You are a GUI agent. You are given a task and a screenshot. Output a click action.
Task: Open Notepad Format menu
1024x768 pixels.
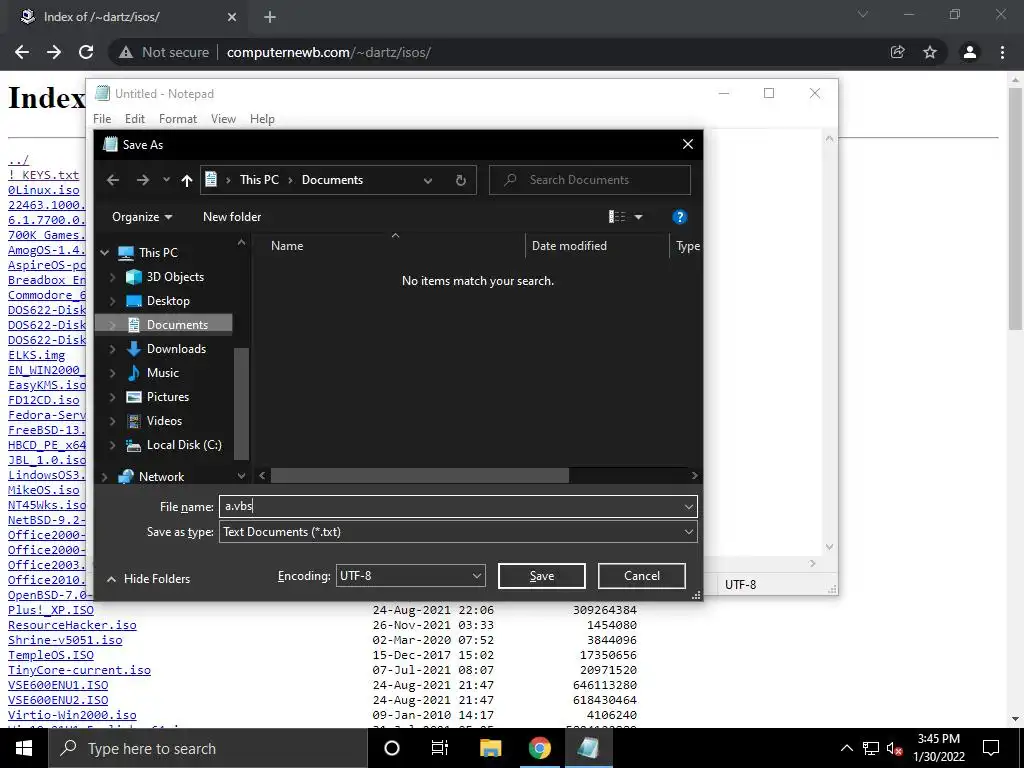[178, 119]
